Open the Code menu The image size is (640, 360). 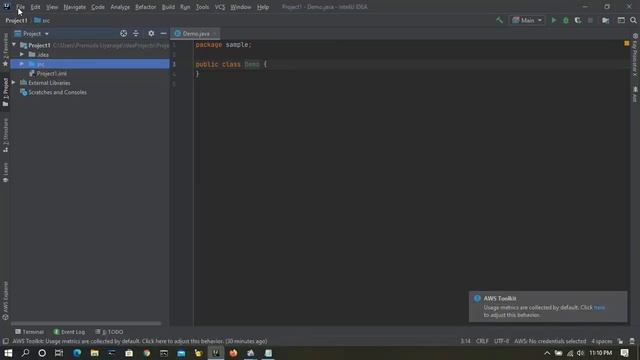click(98, 7)
